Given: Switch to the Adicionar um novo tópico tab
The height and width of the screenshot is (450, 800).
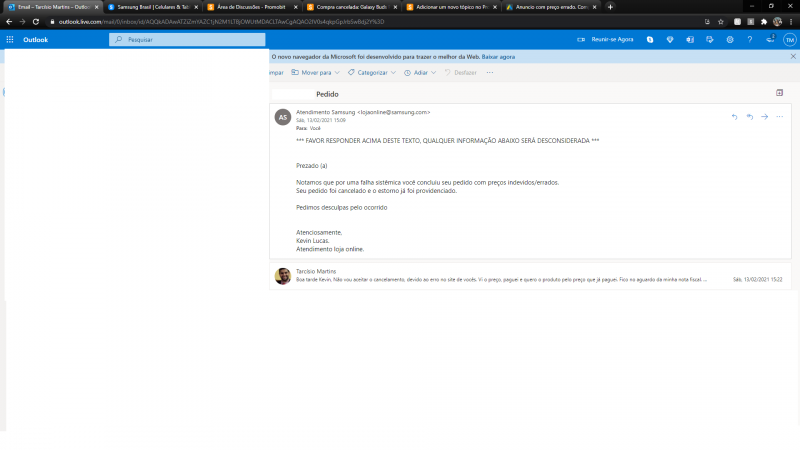Looking at the screenshot, I should (x=451, y=7).
